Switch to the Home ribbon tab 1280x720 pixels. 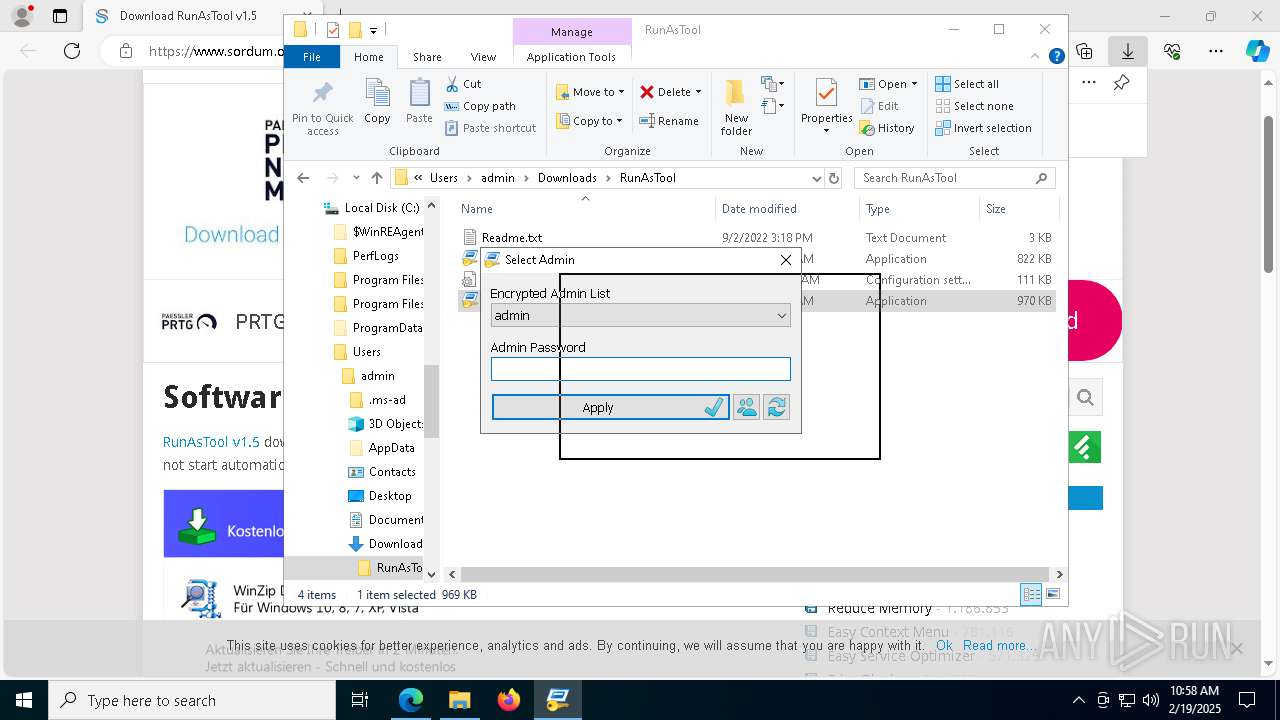[368, 57]
